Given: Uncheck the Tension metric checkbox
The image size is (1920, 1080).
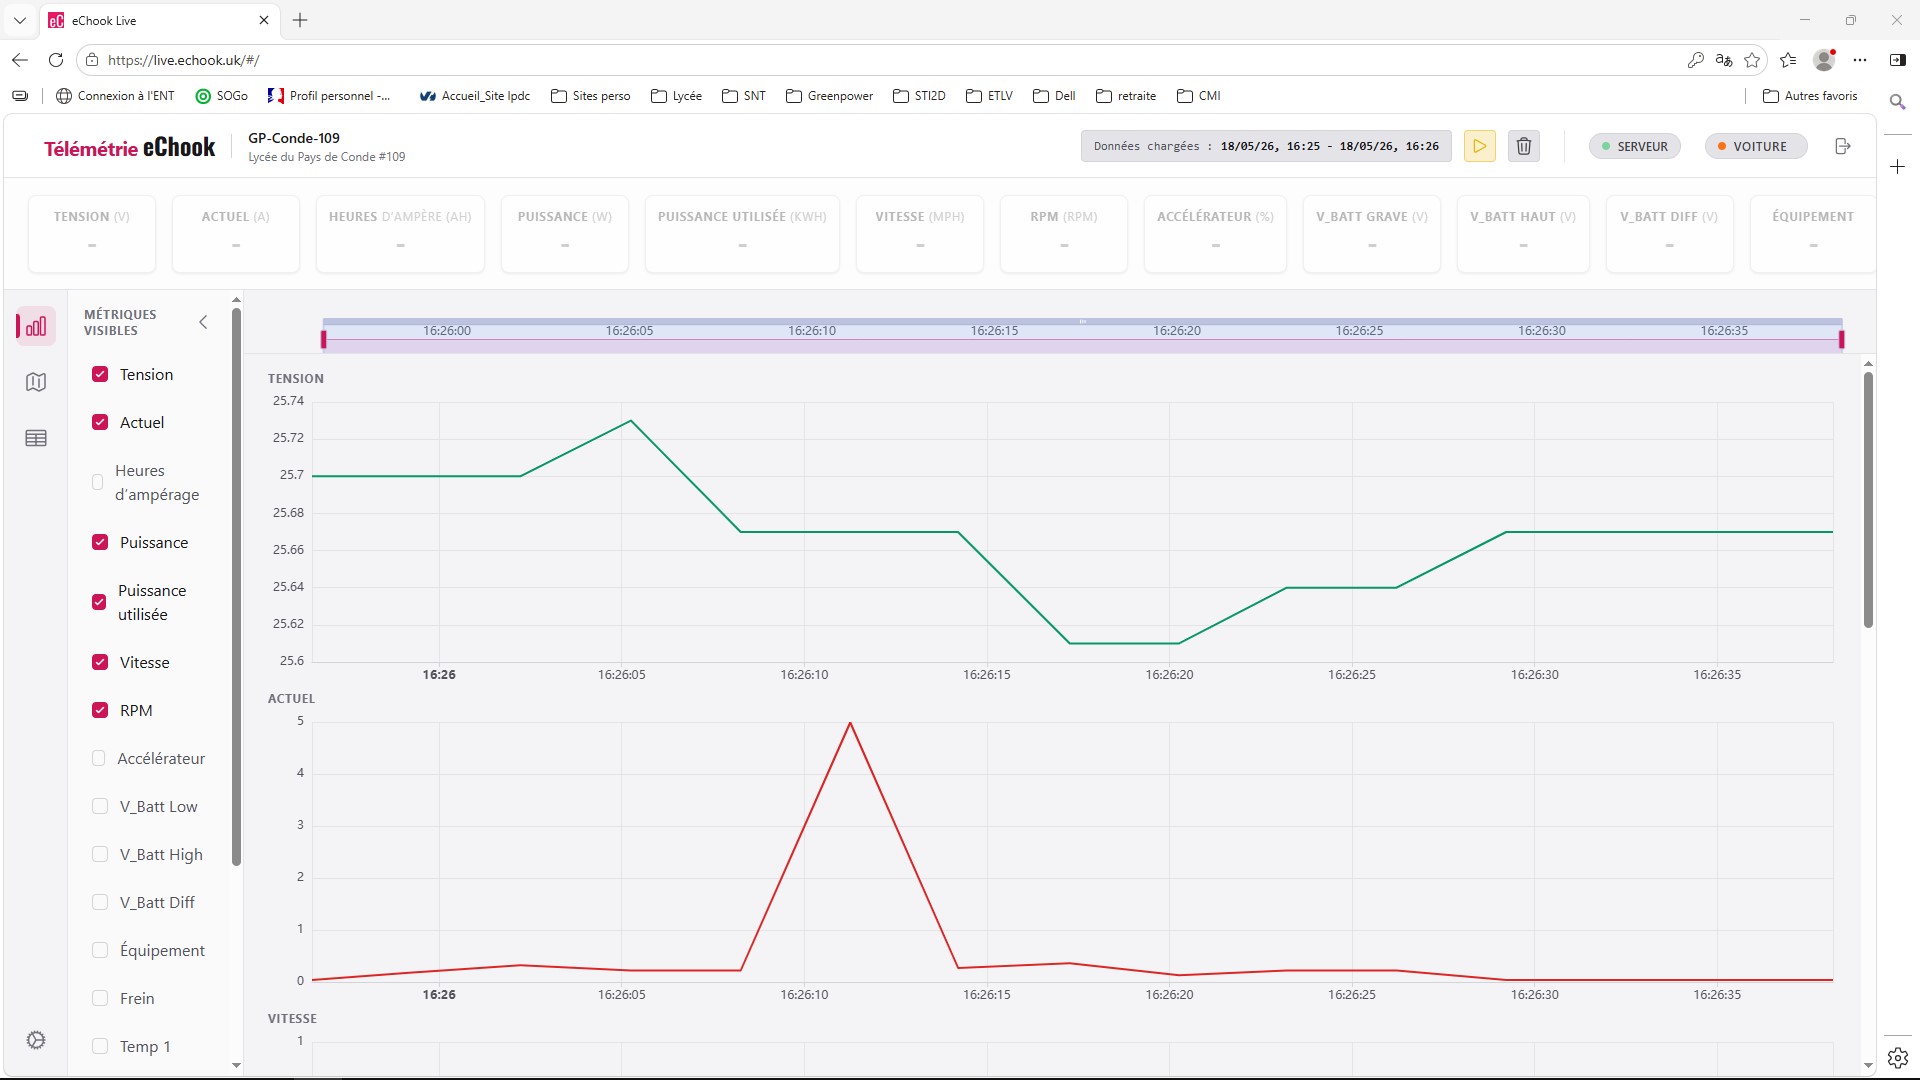Looking at the screenshot, I should (100, 374).
